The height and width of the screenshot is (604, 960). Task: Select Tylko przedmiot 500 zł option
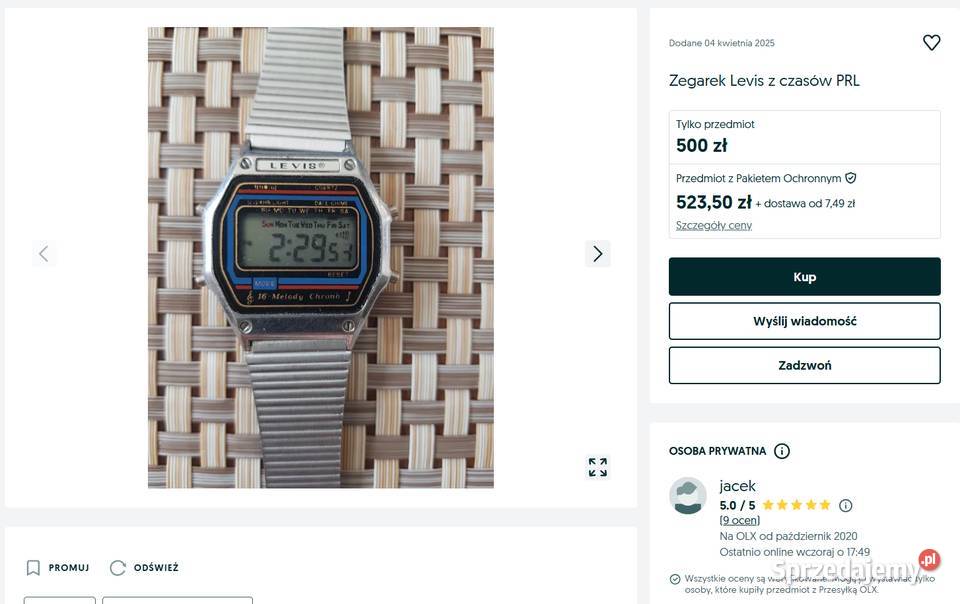[804, 137]
